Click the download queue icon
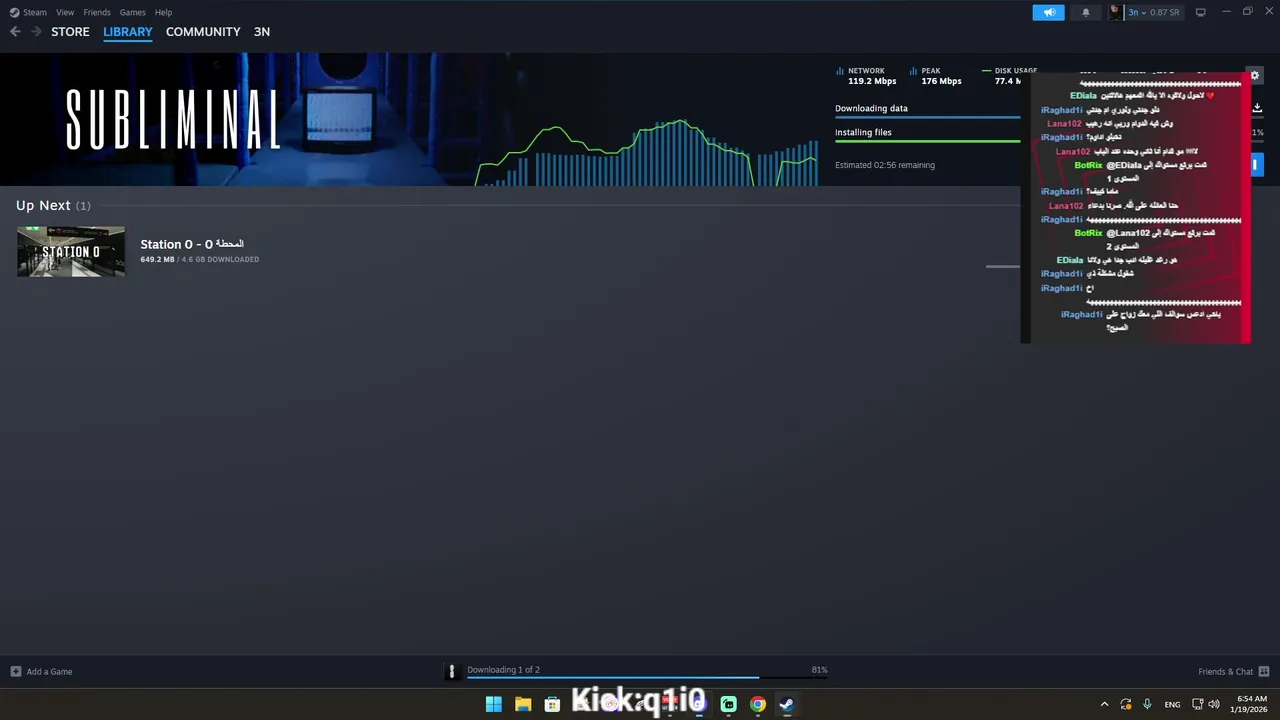The image size is (1280, 720). (x=1257, y=108)
